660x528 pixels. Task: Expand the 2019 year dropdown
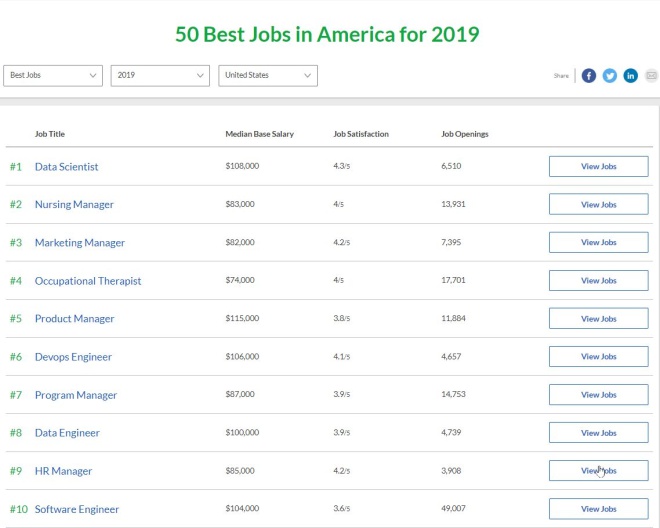click(x=160, y=76)
